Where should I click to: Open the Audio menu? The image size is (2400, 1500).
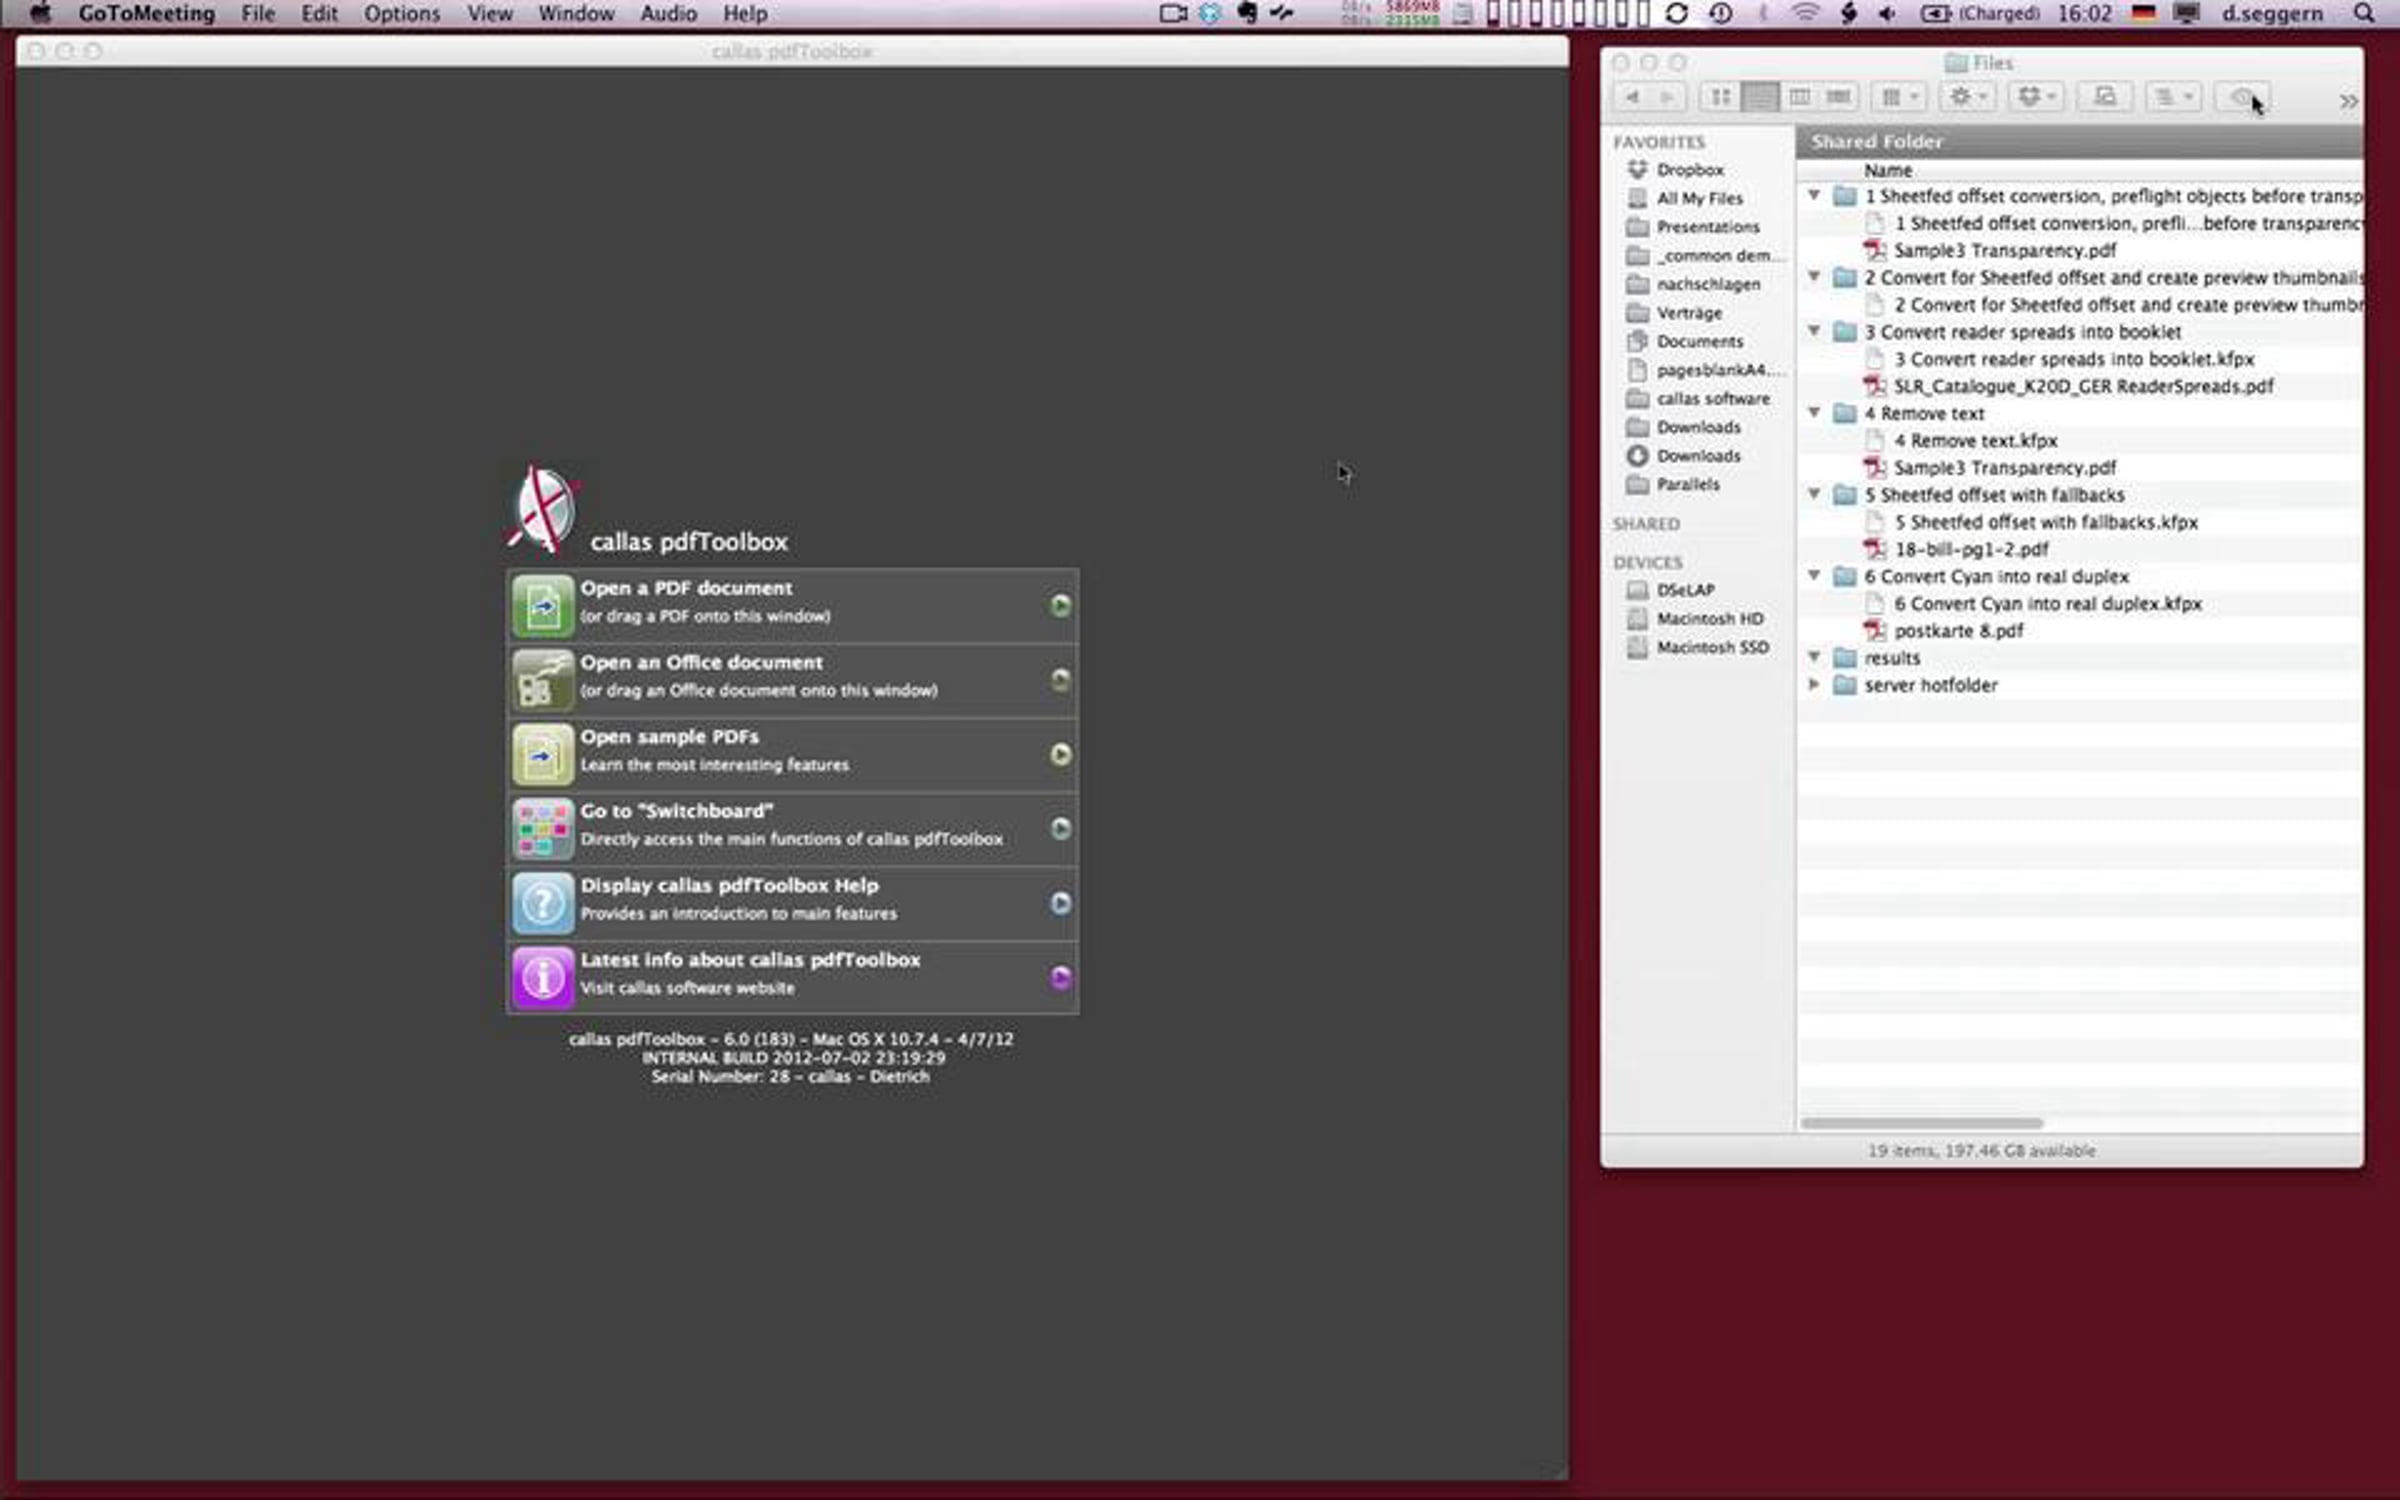669,13
